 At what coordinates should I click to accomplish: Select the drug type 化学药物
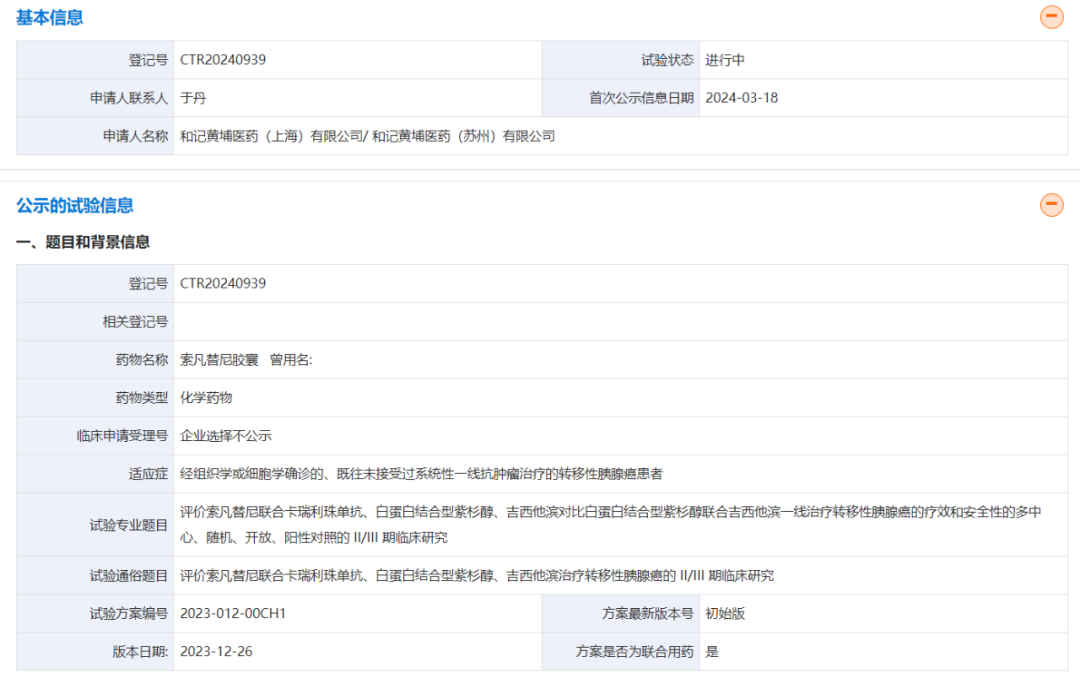click(x=205, y=397)
